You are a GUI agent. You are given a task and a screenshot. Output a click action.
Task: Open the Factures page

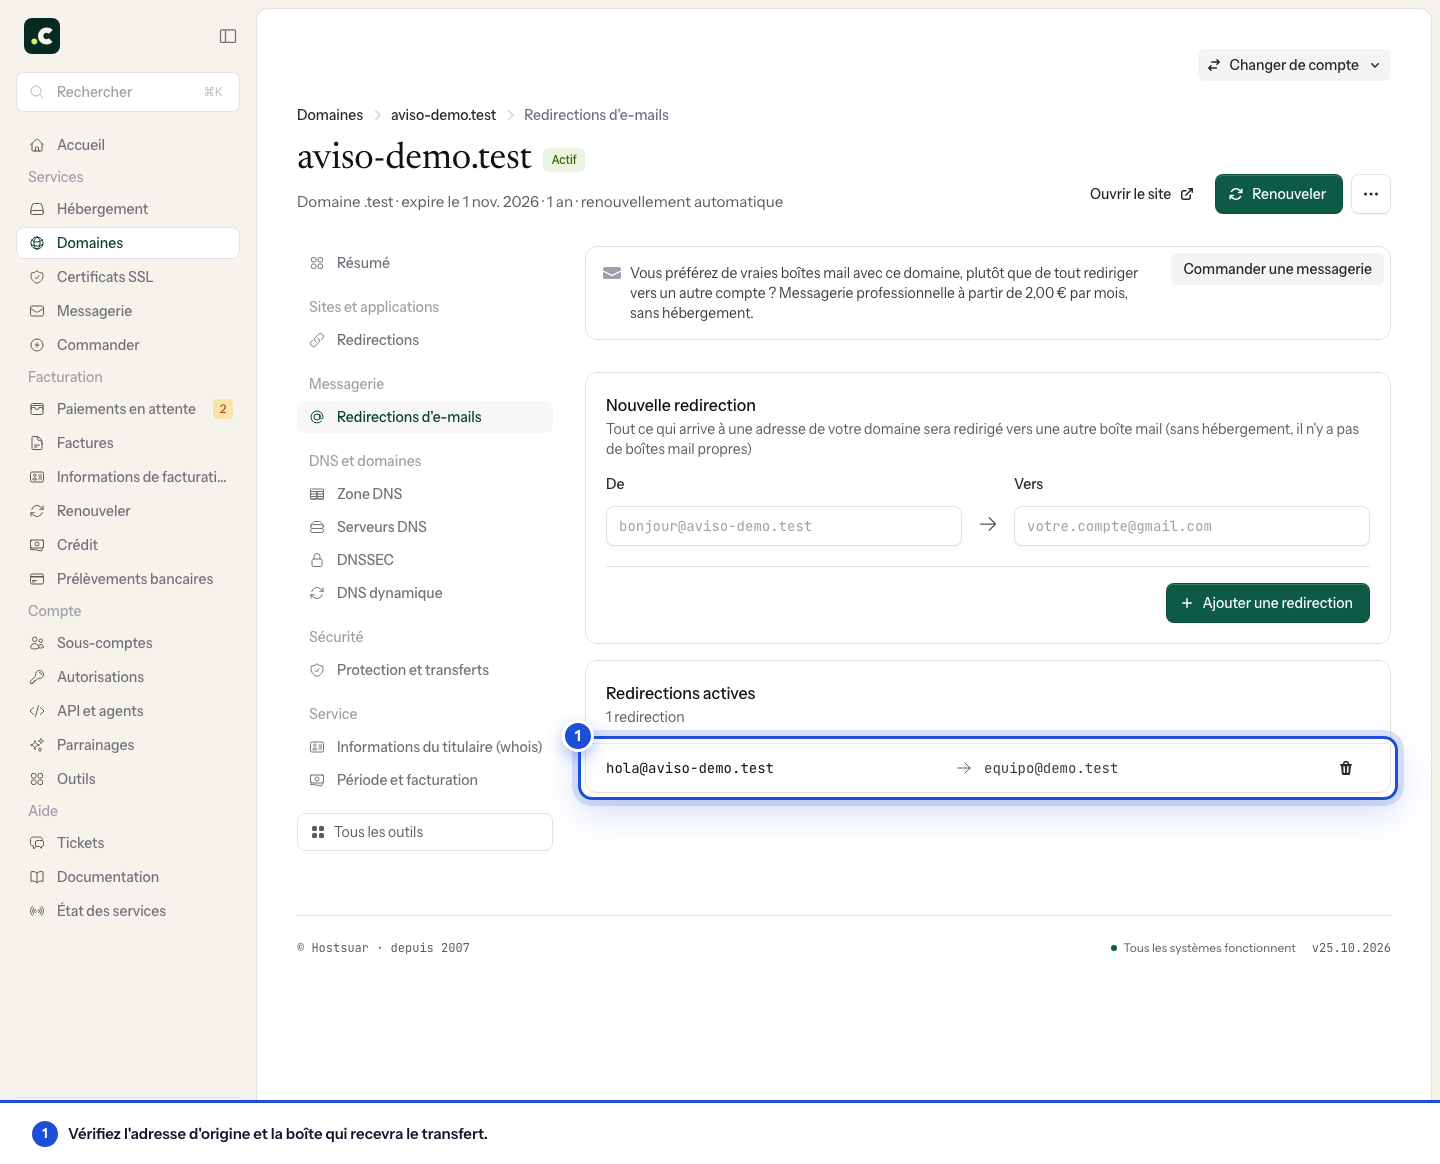[x=128, y=443]
